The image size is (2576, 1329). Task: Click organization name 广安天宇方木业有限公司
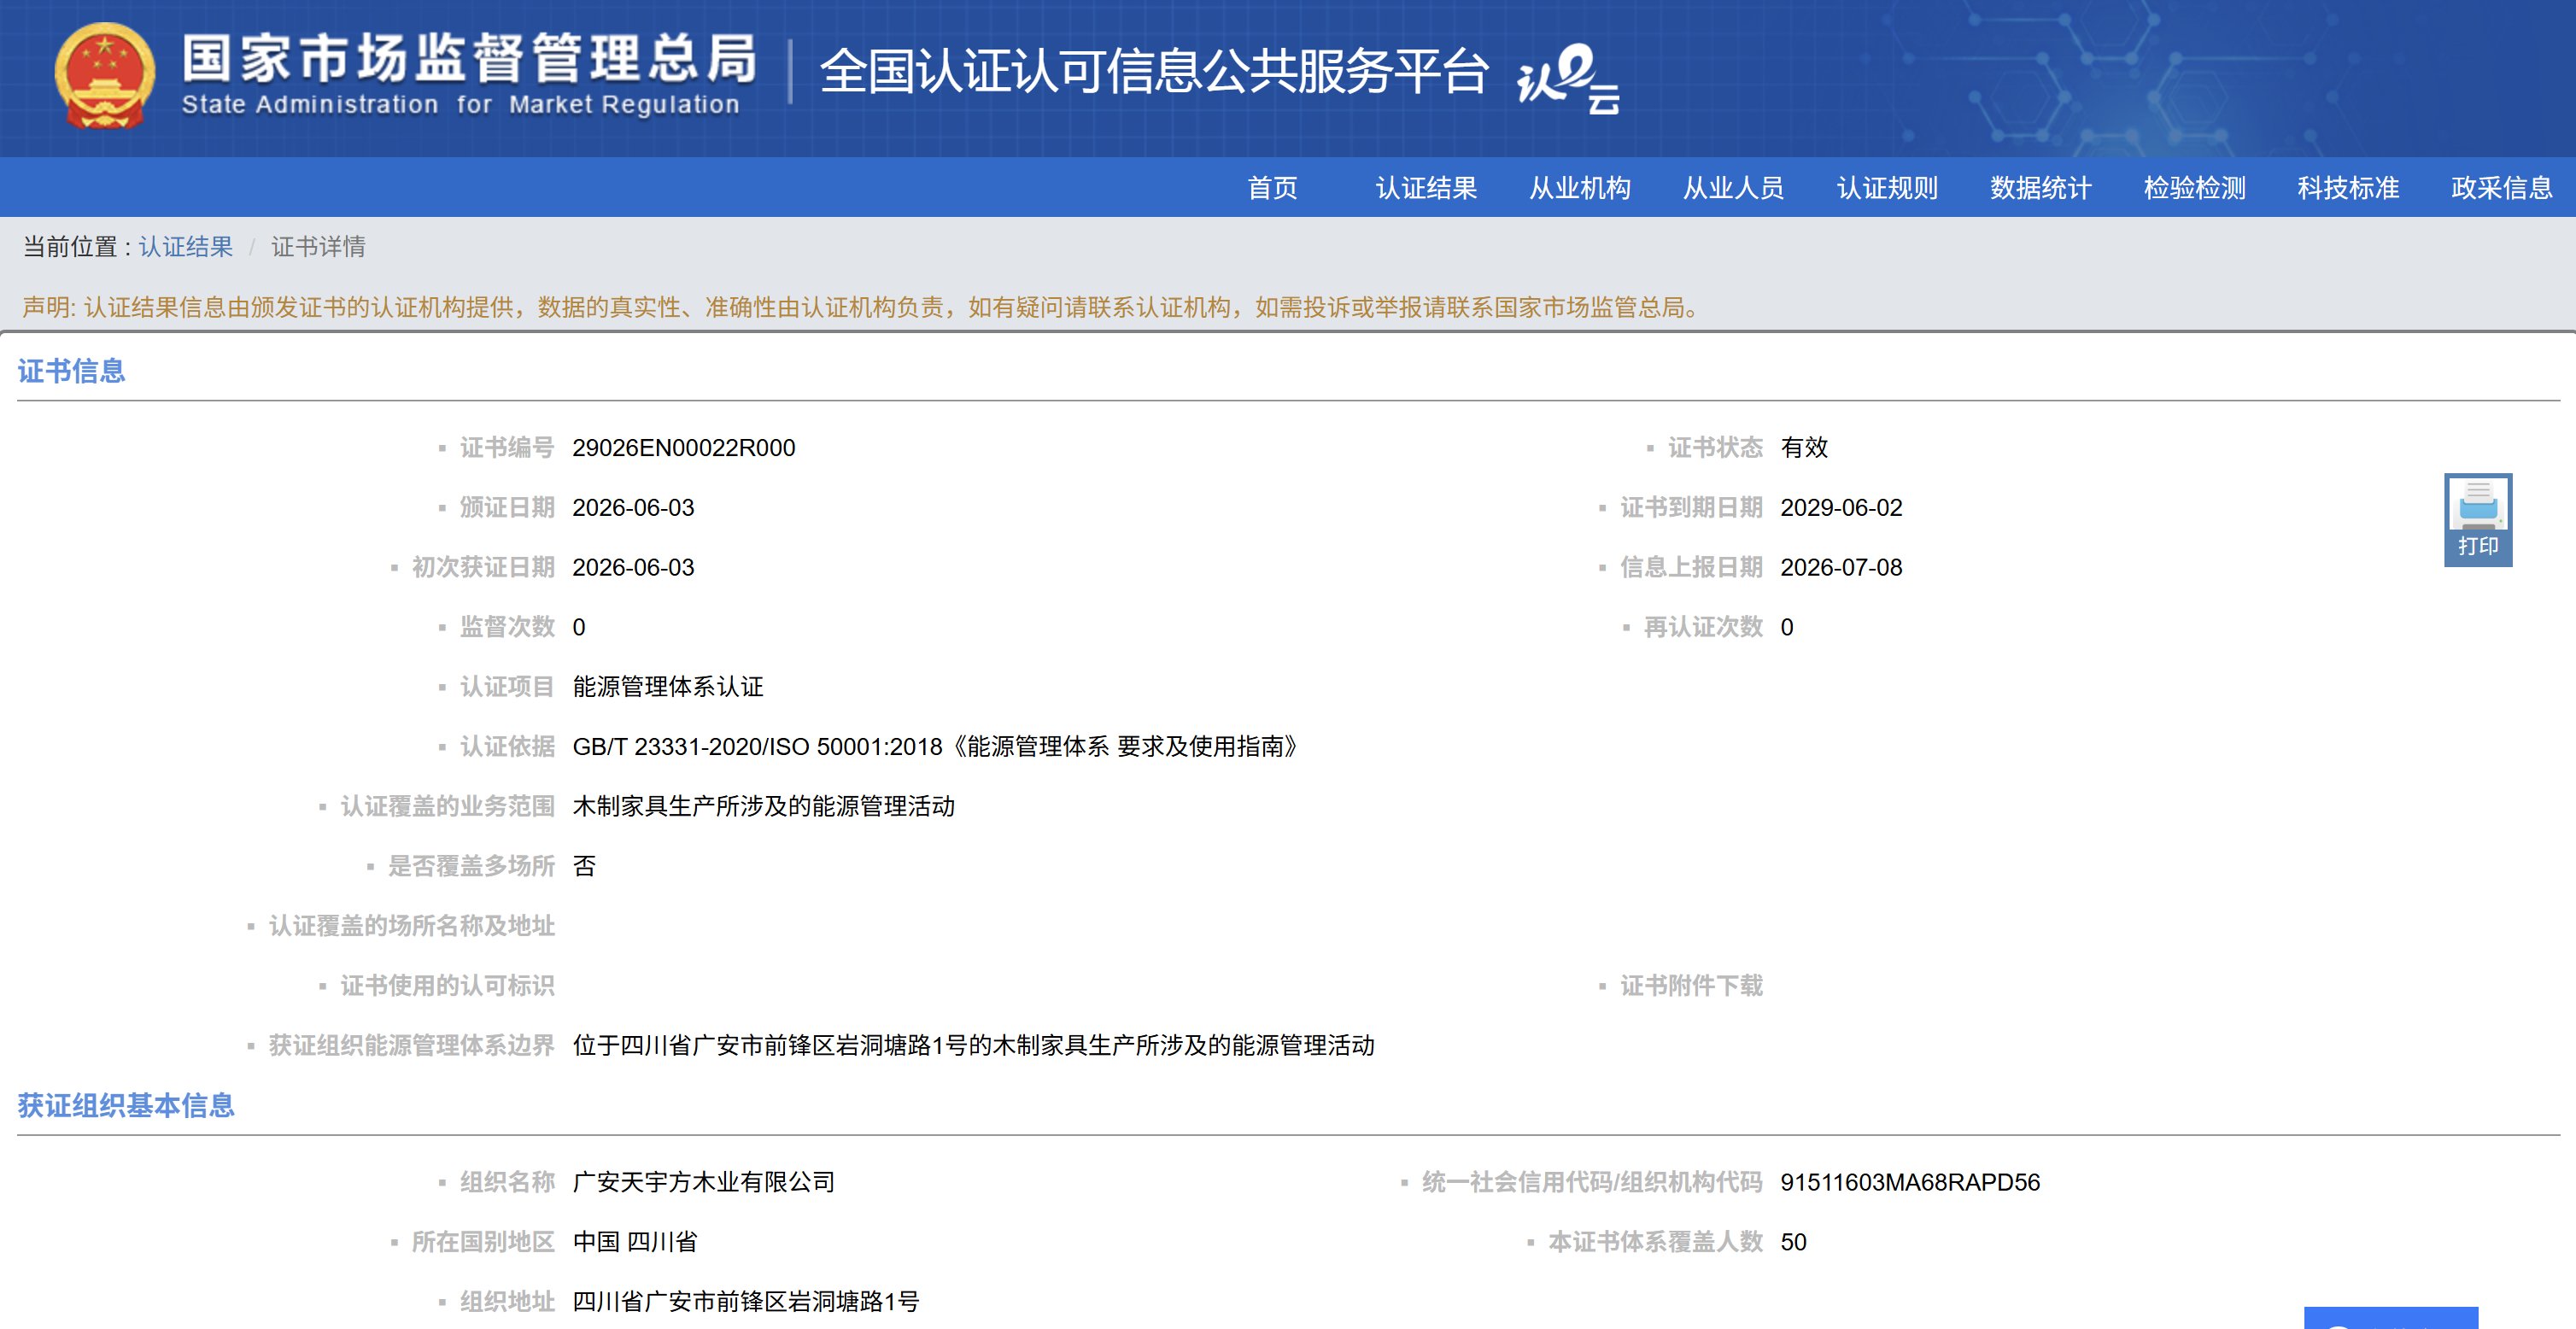click(x=704, y=1183)
